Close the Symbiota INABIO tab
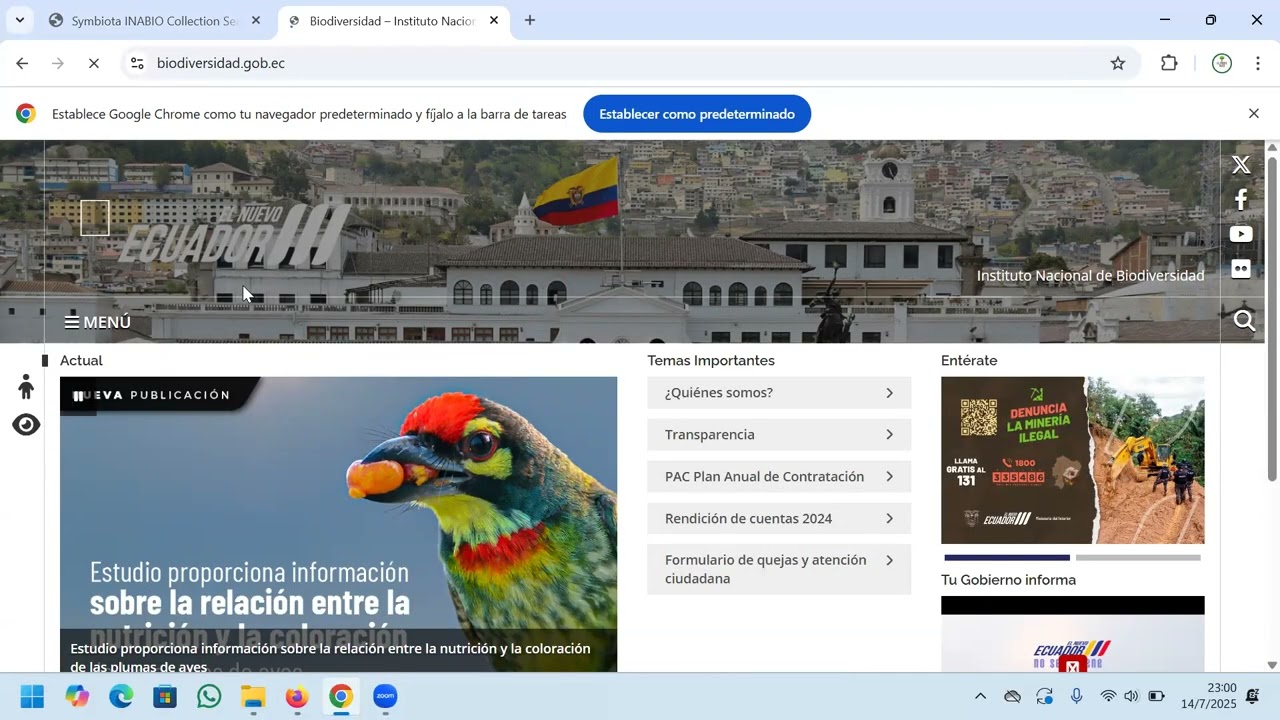This screenshot has width=1280, height=720. click(255, 20)
